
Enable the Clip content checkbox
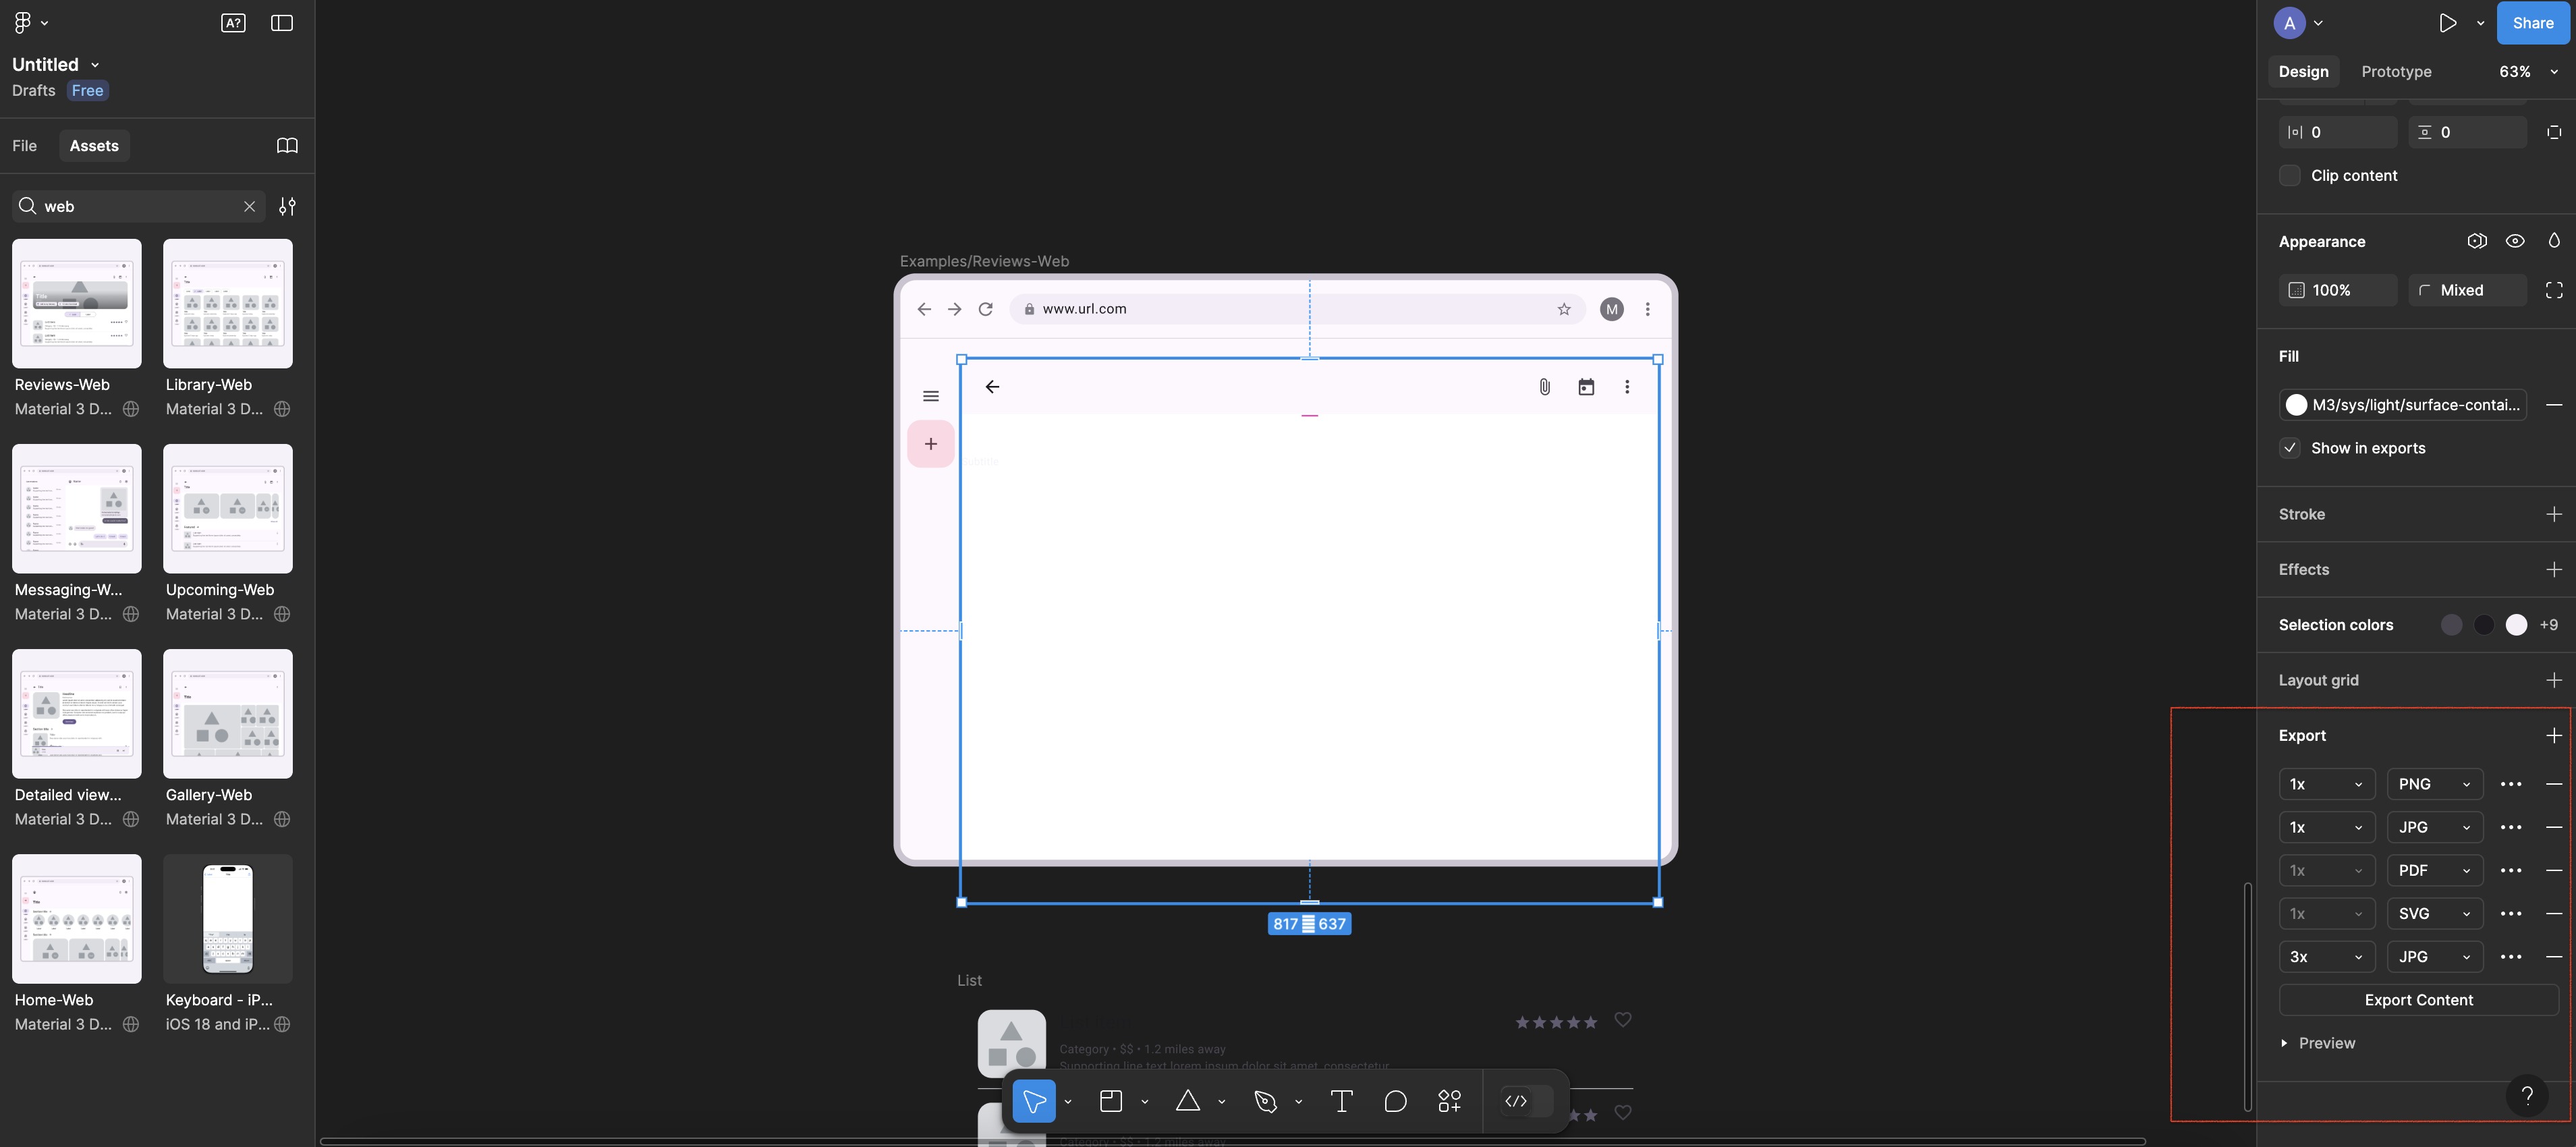tap(2290, 176)
